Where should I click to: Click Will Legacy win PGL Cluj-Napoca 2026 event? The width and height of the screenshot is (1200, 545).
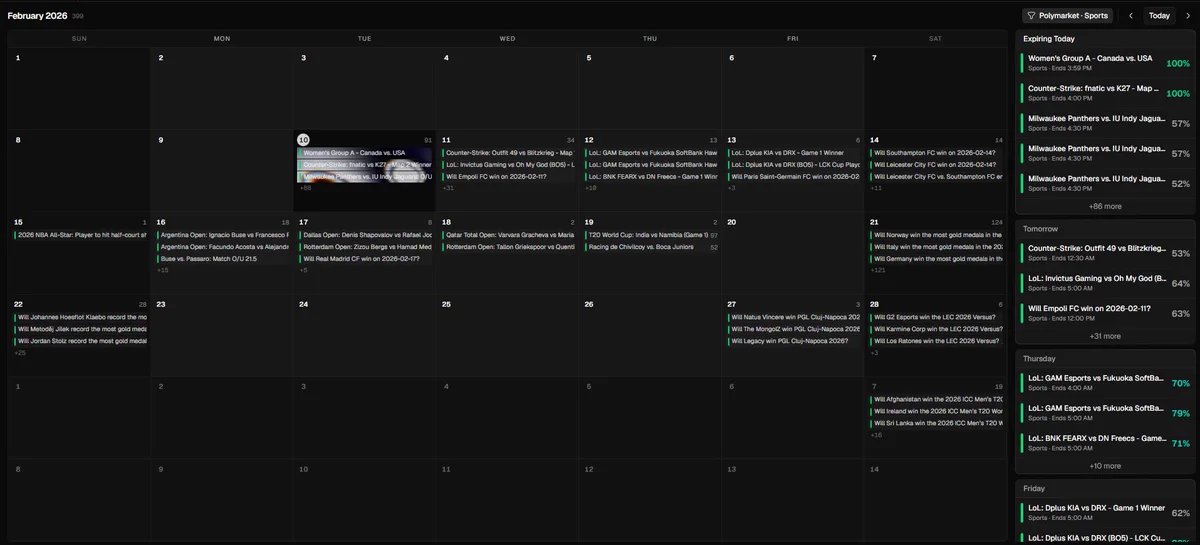pyautogui.click(x=794, y=340)
